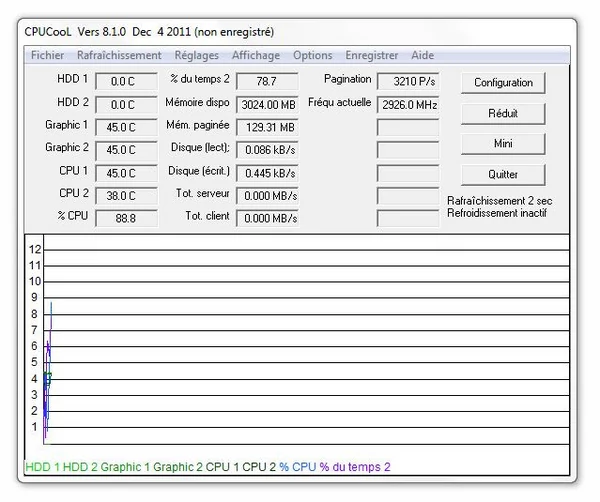Click the CPU 2 38.0 C value

(x=126, y=196)
